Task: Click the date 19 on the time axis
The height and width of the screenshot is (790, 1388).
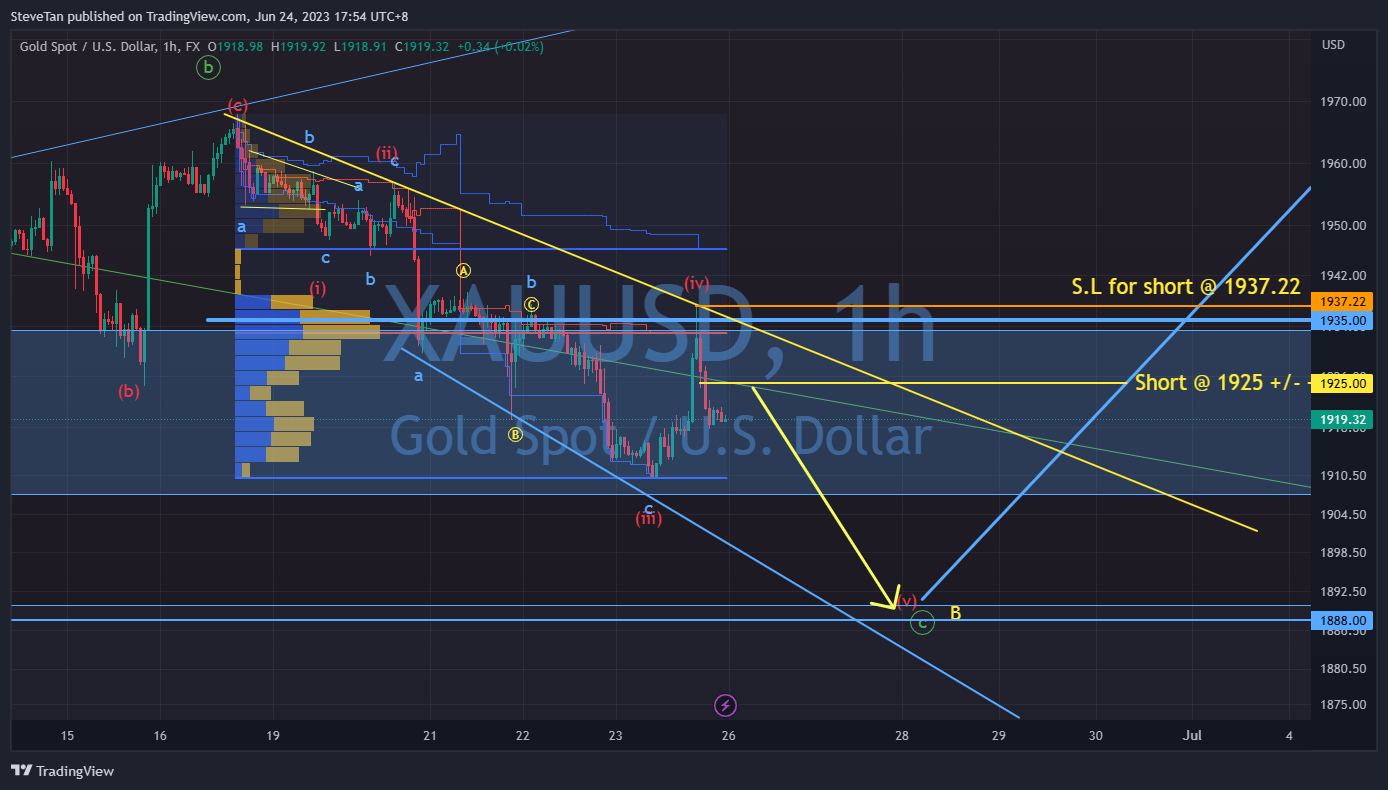Action: point(272,736)
